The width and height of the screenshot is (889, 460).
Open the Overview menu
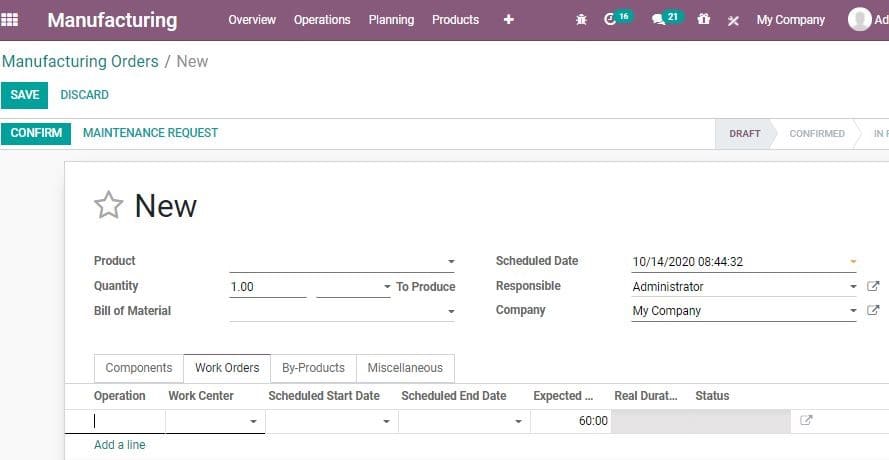[252, 20]
